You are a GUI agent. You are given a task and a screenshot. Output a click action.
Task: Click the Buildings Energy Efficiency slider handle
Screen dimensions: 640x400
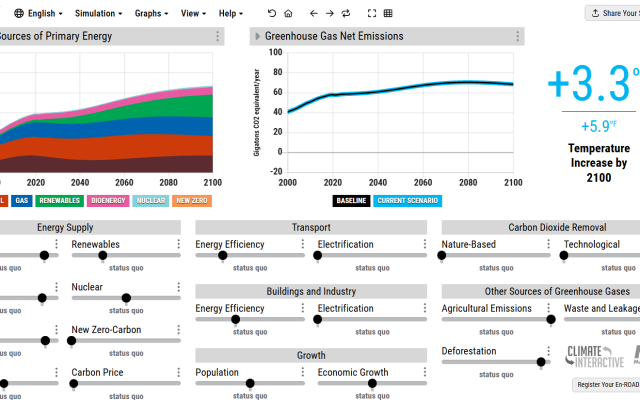pos(236,319)
